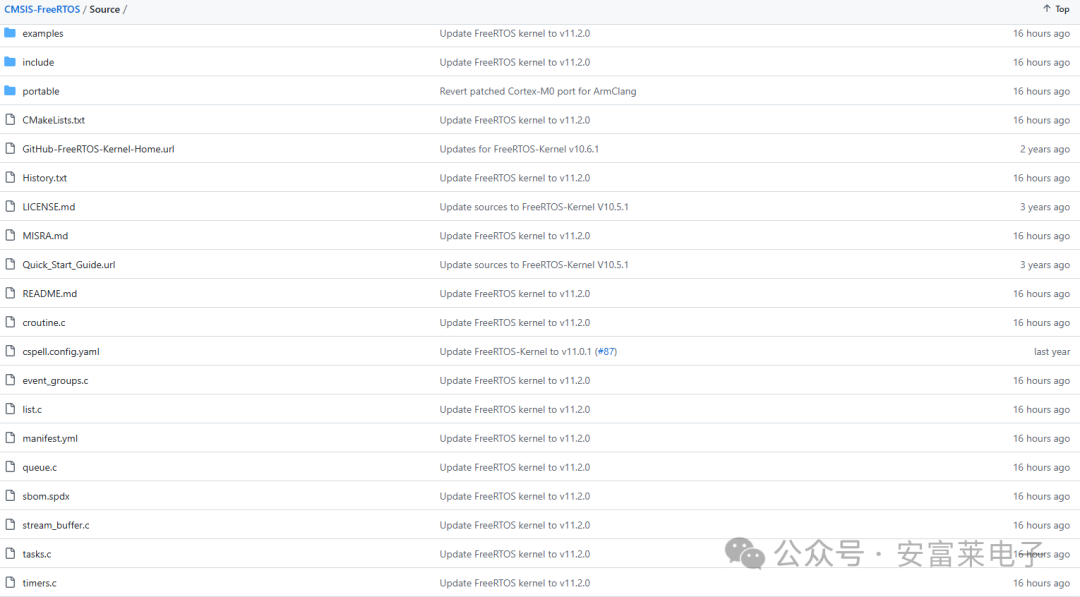
Task: Open list.c source file
Action: pos(32,409)
